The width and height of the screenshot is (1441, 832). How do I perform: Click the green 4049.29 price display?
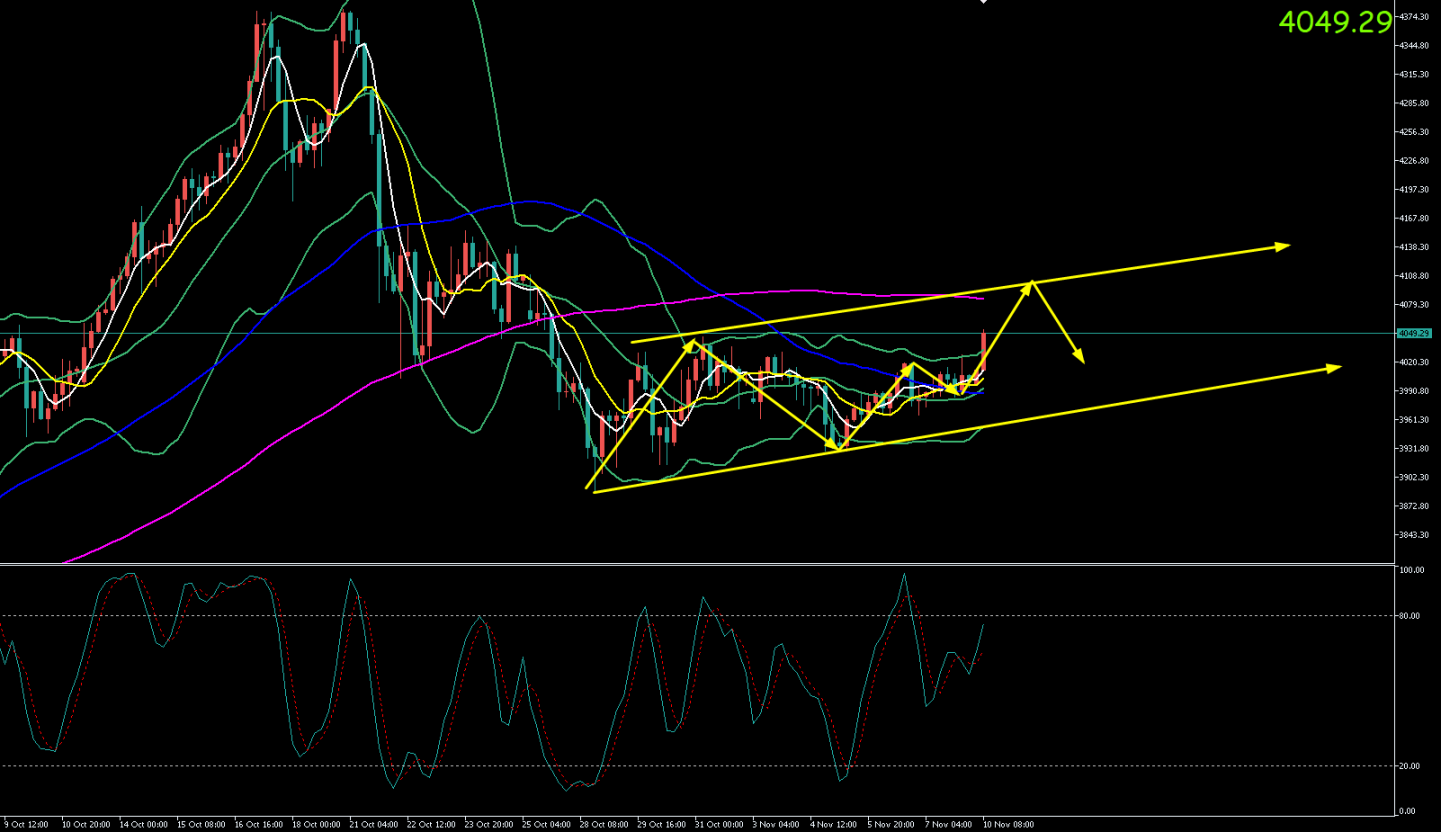pos(1335,22)
